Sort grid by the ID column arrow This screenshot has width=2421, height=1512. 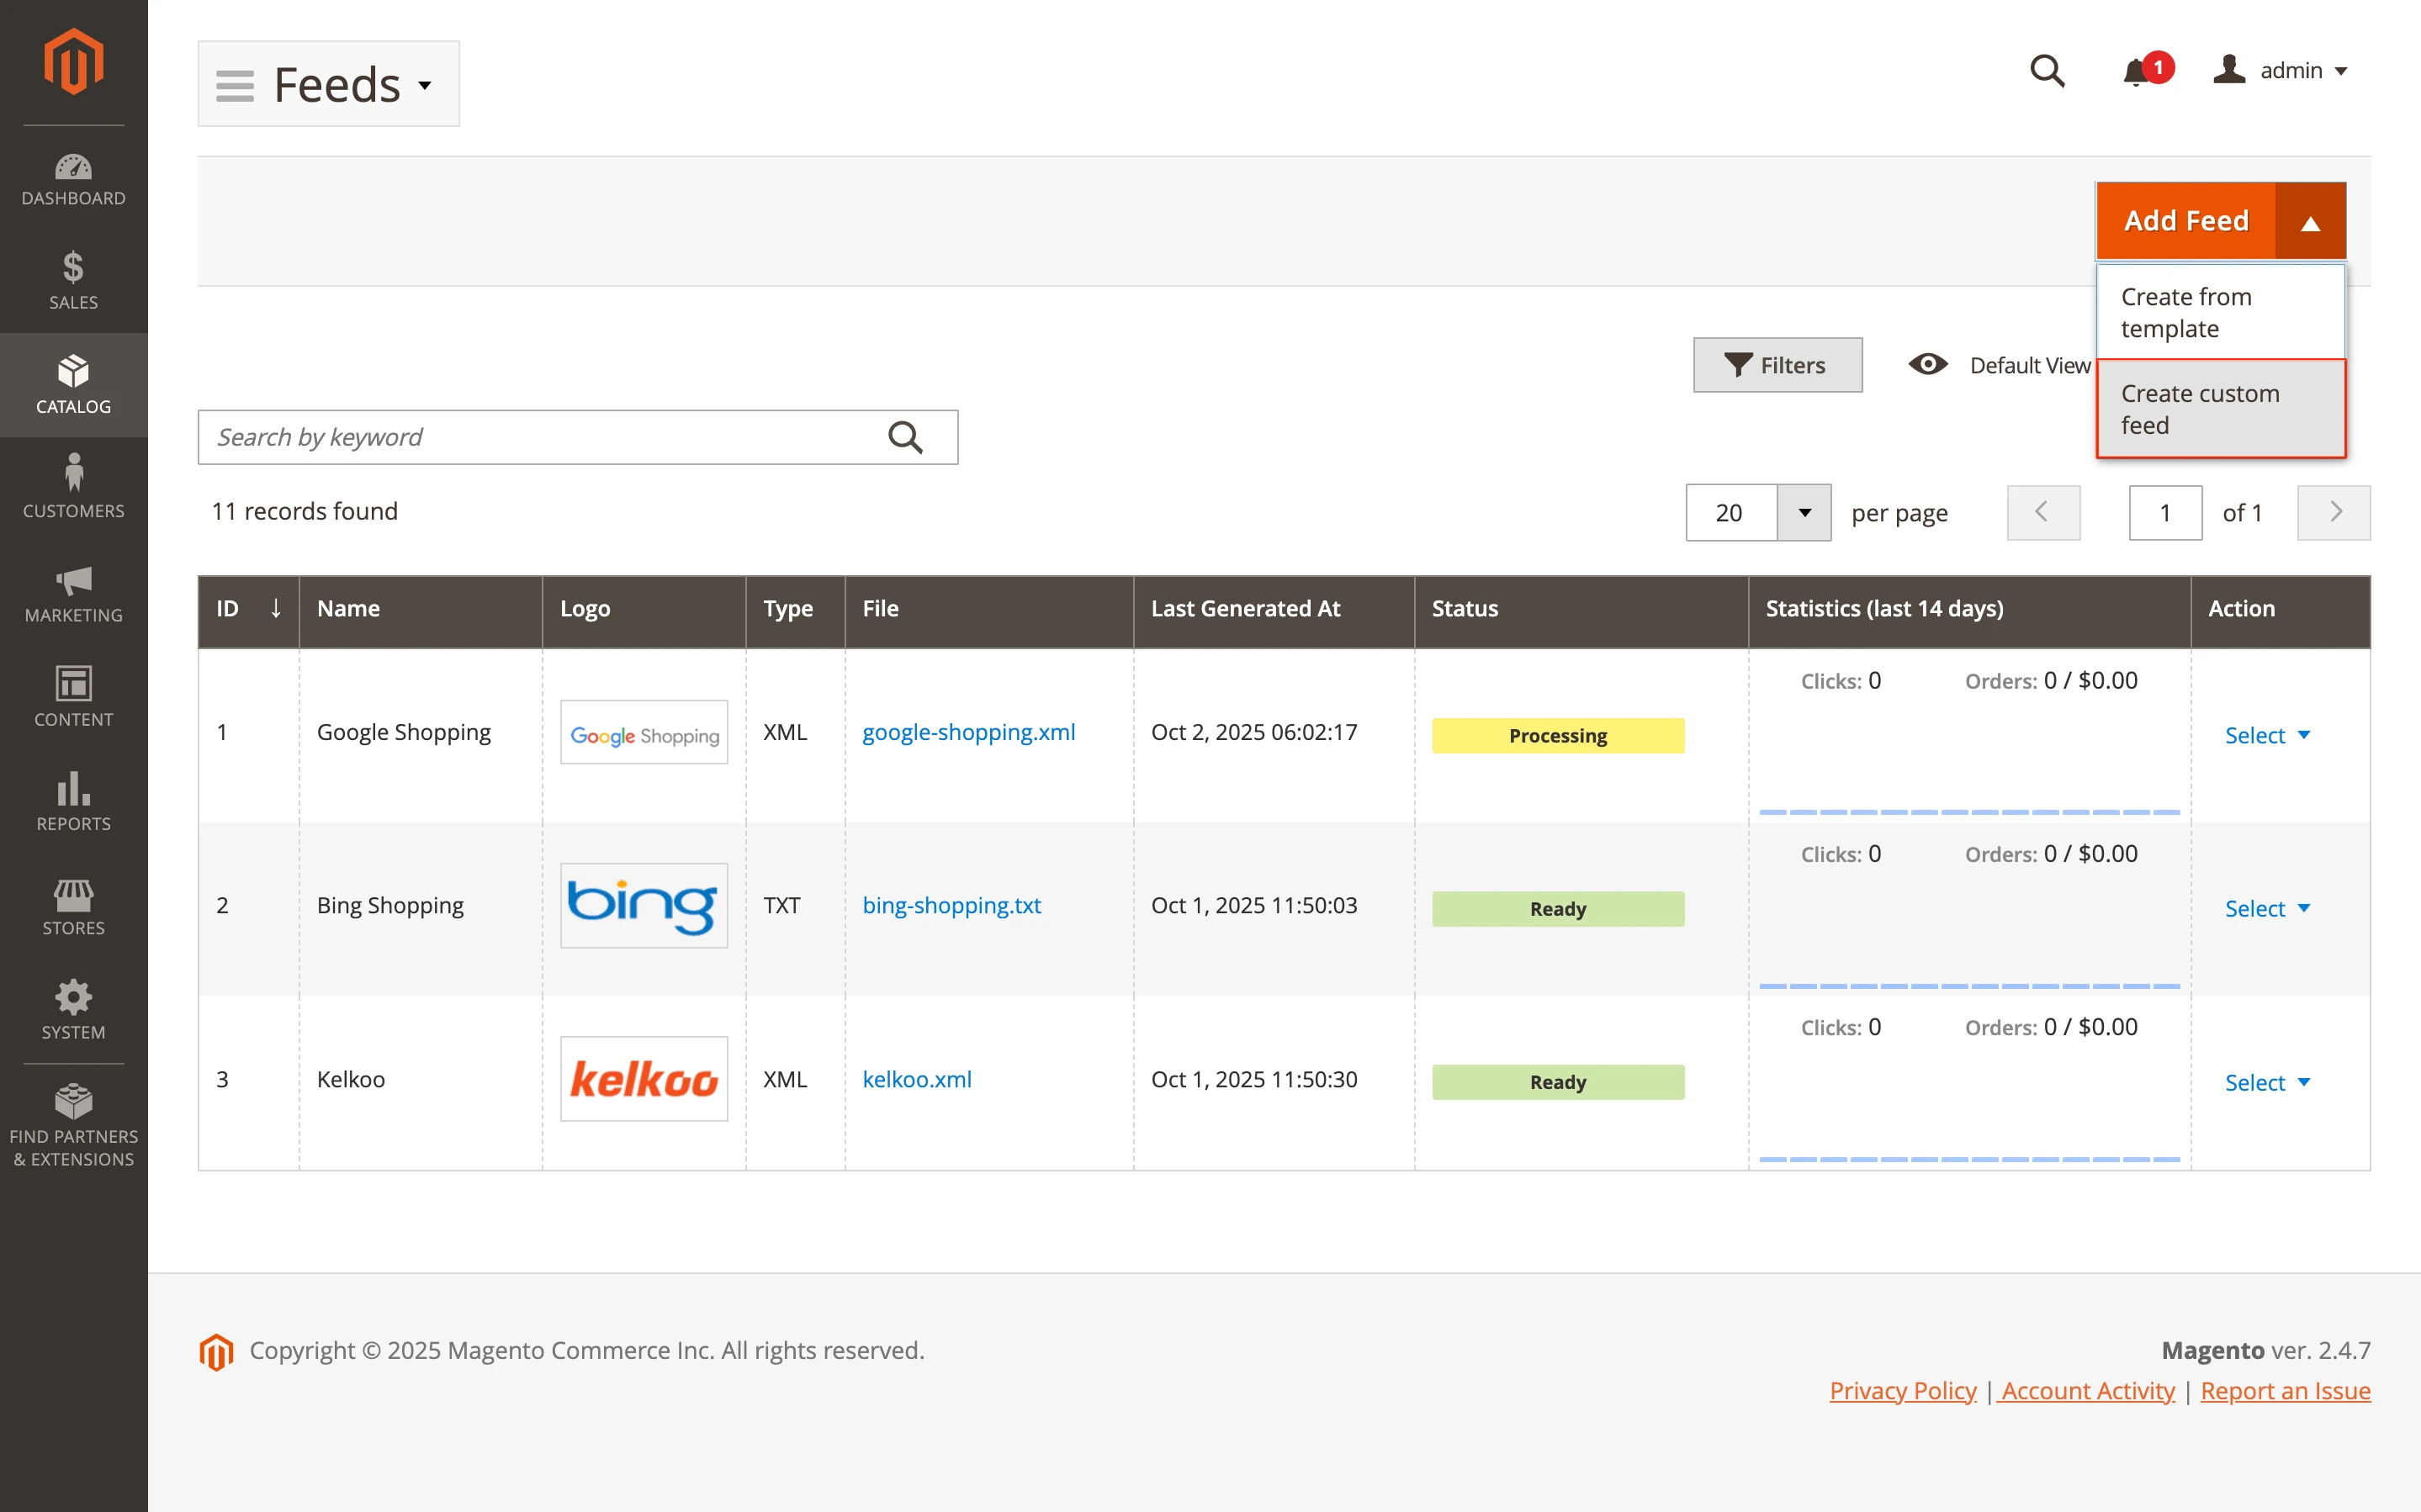point(276,608)
